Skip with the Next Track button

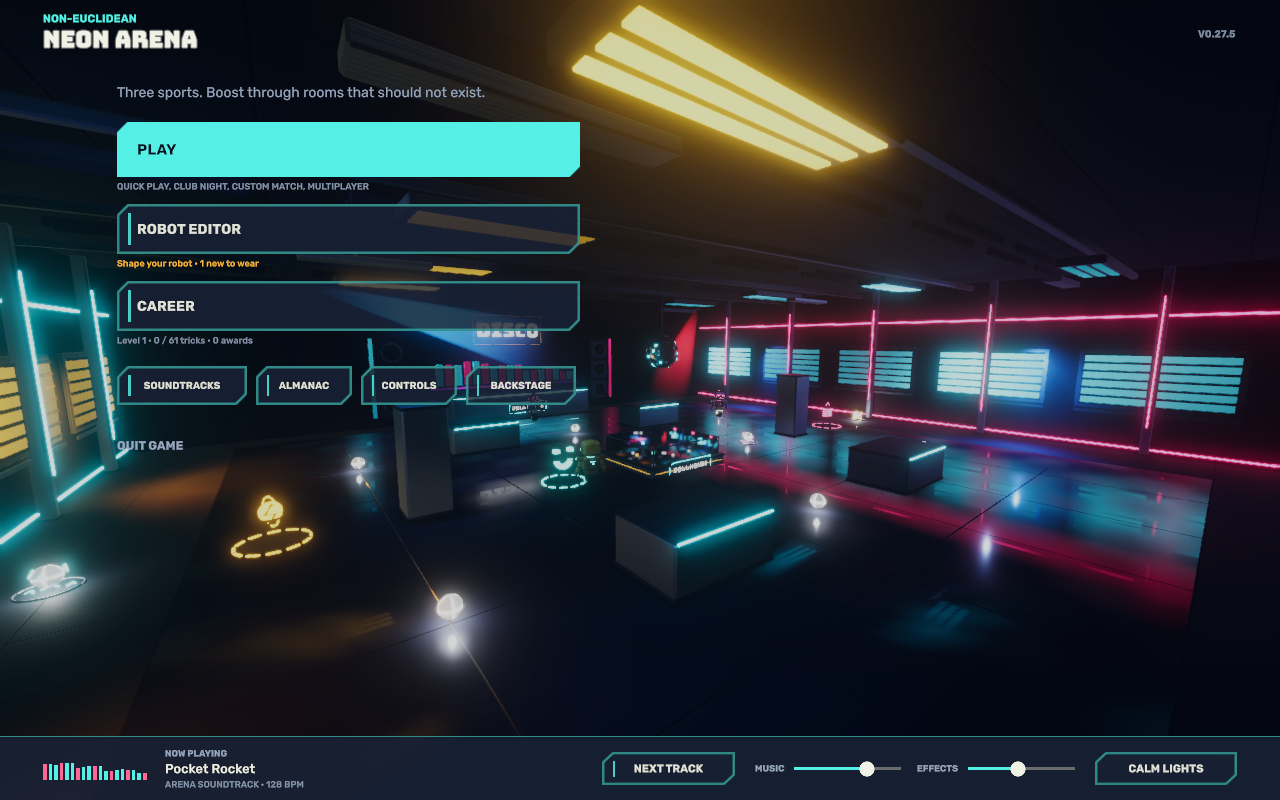coord(668,768)
